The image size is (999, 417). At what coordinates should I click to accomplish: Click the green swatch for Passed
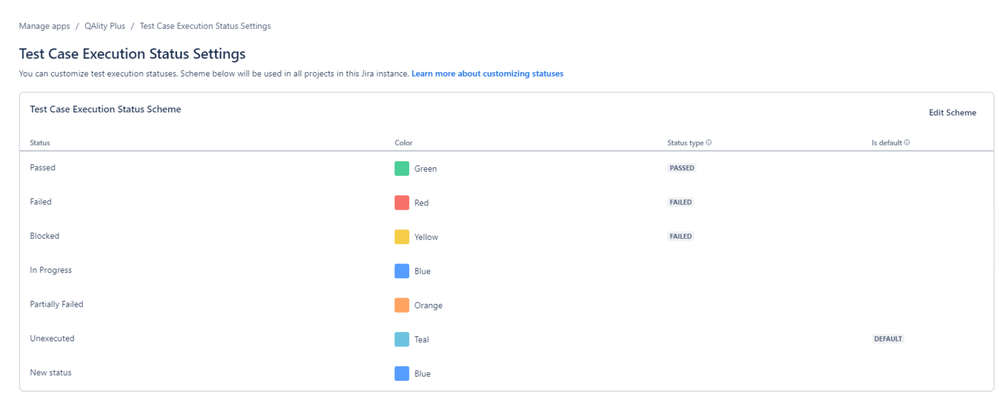point(402,168)
